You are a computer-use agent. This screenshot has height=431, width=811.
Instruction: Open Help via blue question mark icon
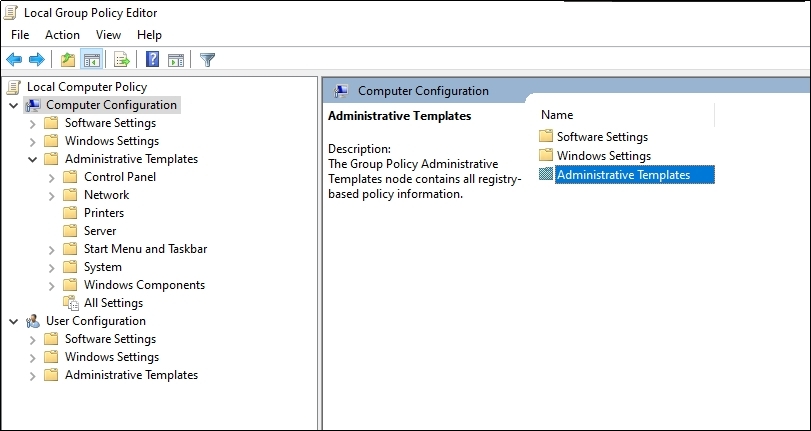click(152, 59)
